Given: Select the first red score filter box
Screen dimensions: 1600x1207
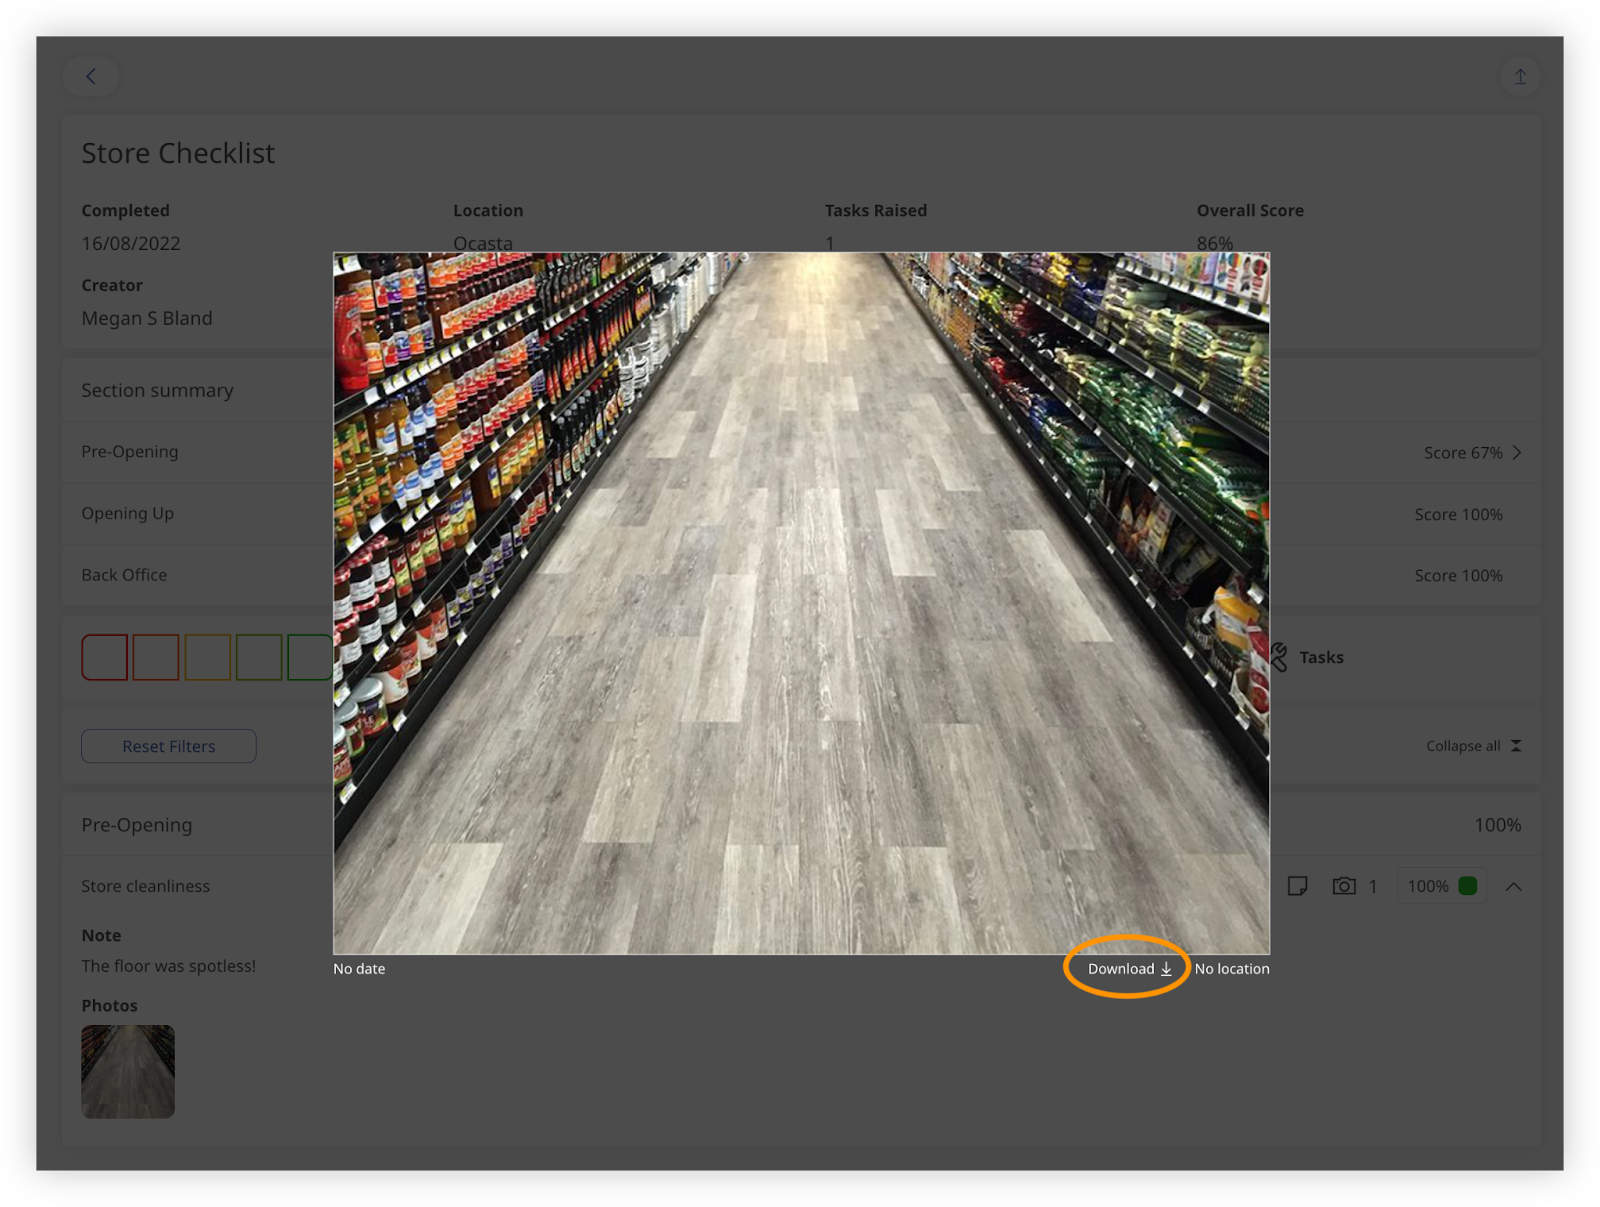Looking at the screenshot, I should [x=104, y=657].
